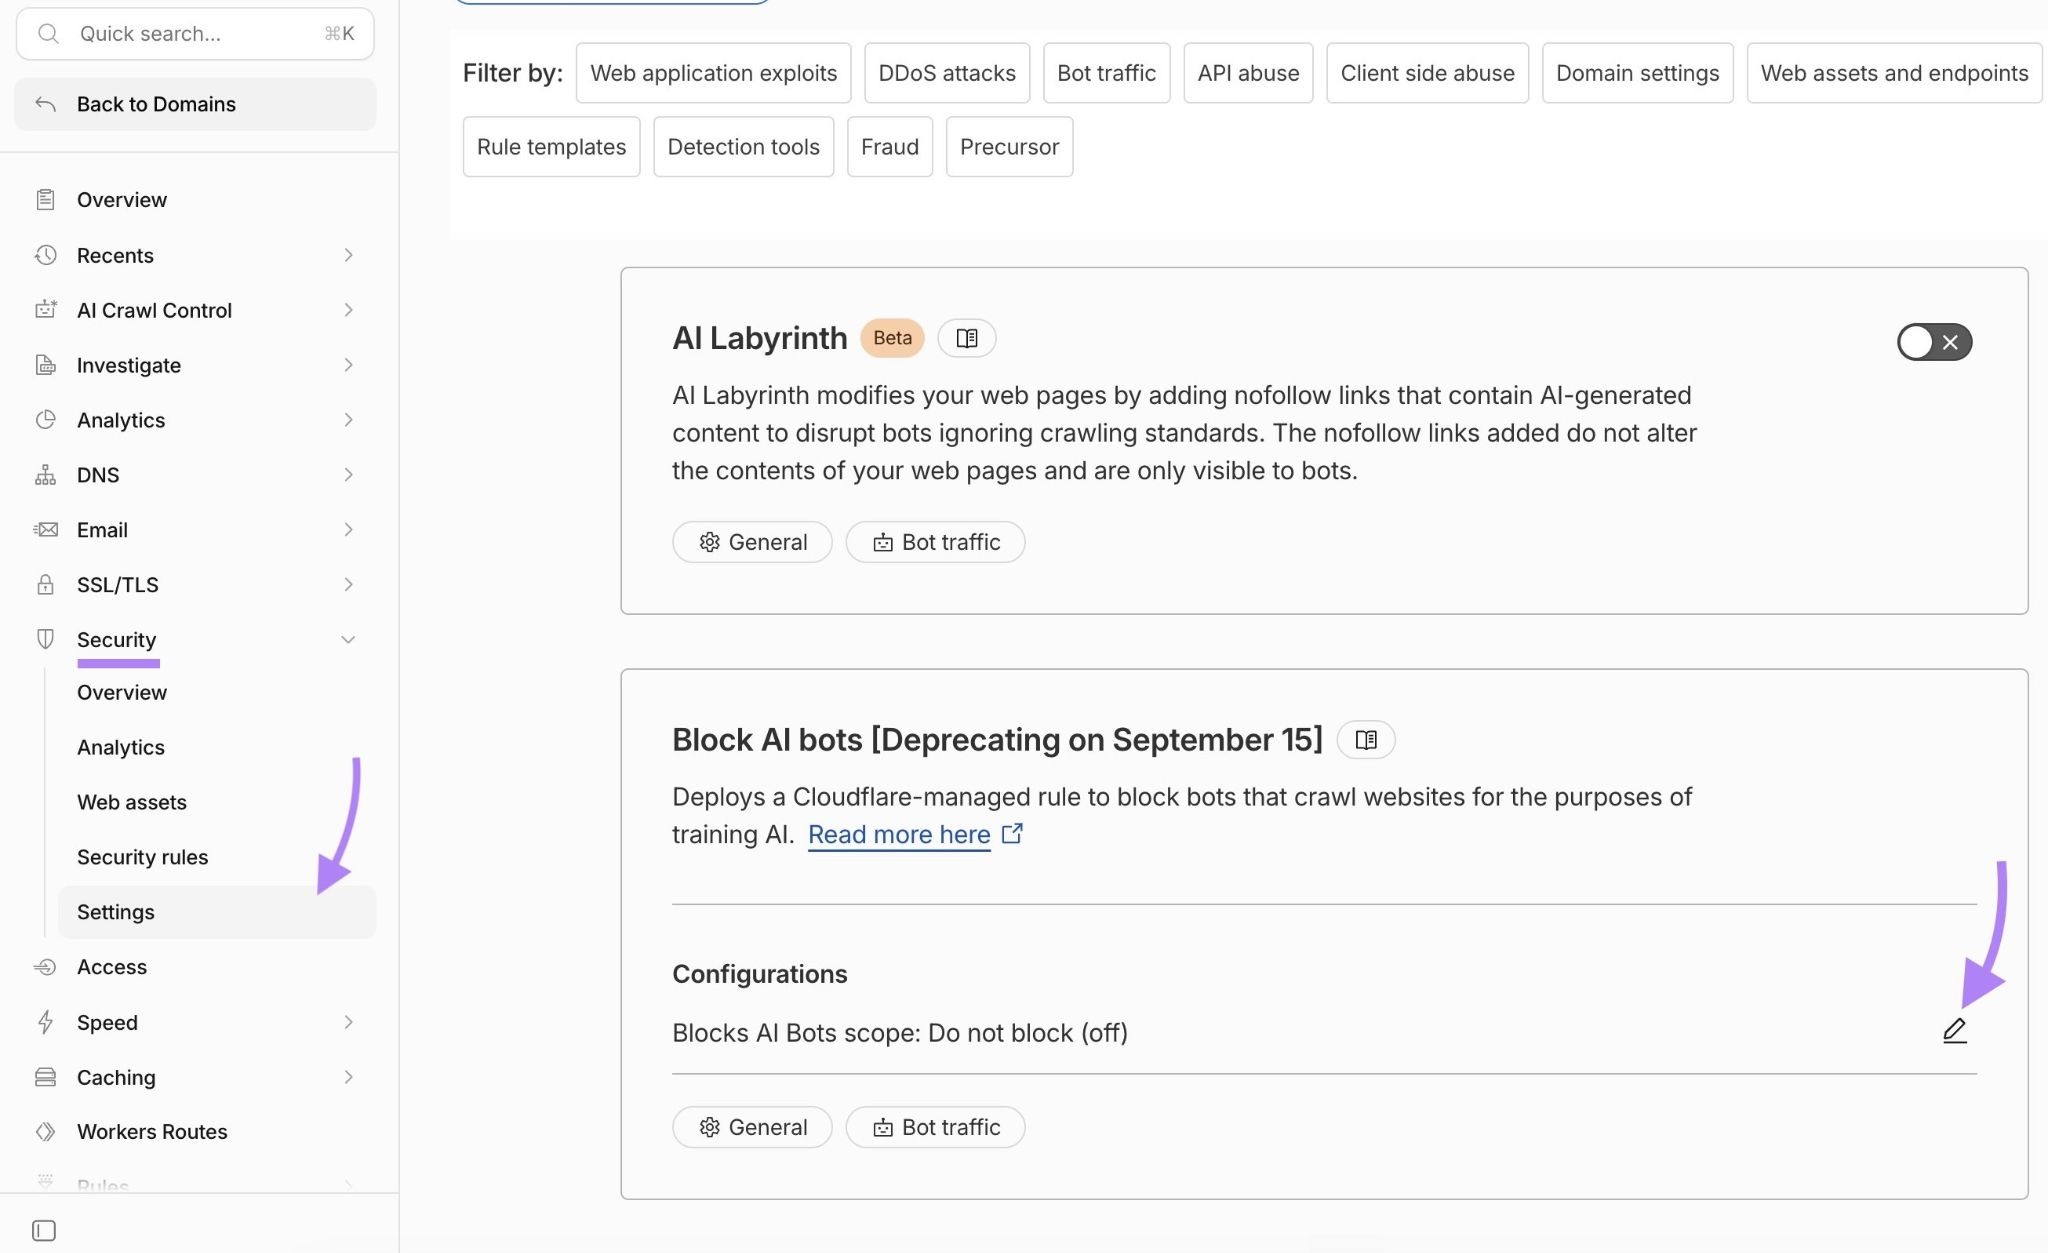Expand the Recents section chevron
Image resolution: width=2048 pixels, height=1253 pixels.
pyautogui.click(x=348, y=255)
